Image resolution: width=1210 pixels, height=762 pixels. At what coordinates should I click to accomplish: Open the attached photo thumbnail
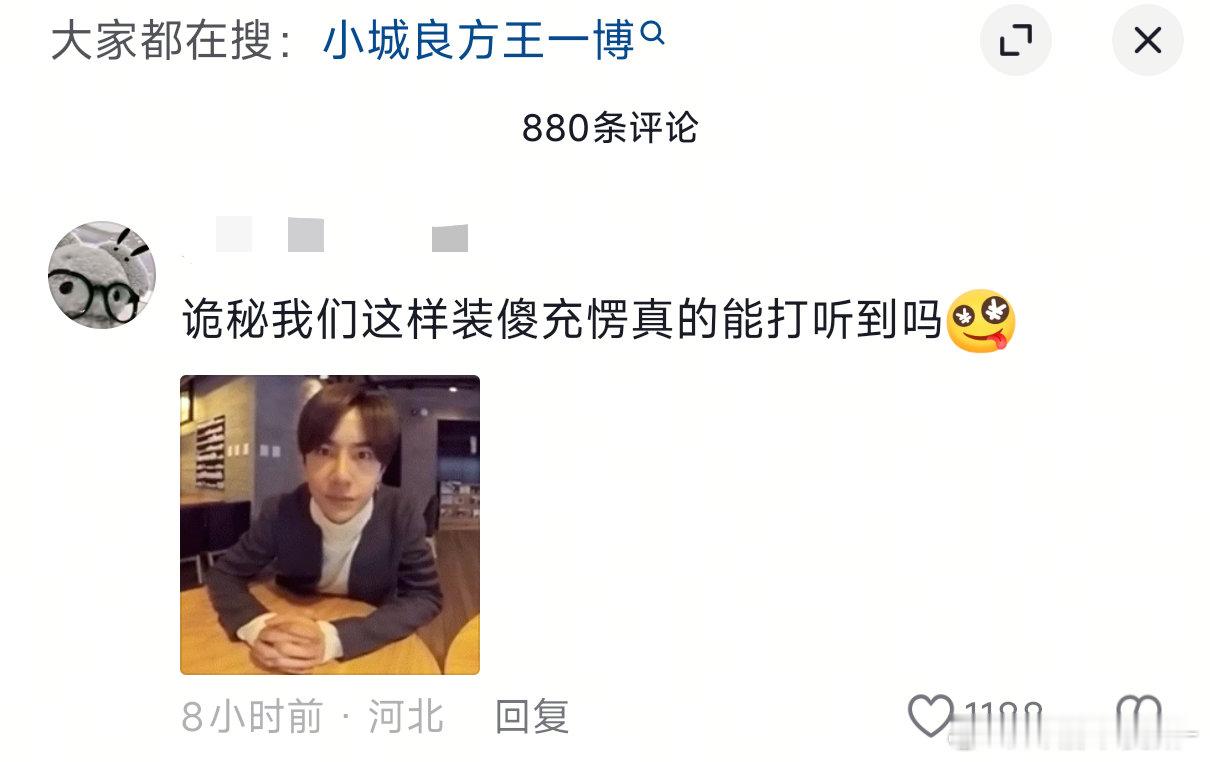(x=330, y=525)
